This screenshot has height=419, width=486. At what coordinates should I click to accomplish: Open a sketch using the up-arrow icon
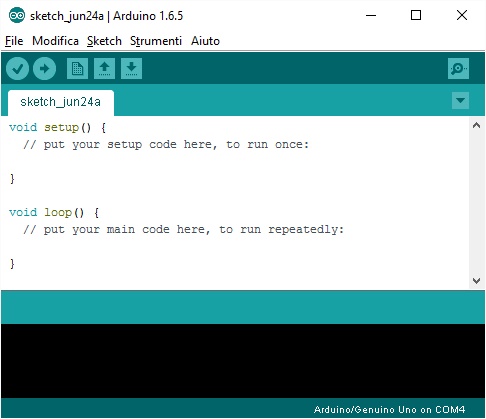[104, 69]
